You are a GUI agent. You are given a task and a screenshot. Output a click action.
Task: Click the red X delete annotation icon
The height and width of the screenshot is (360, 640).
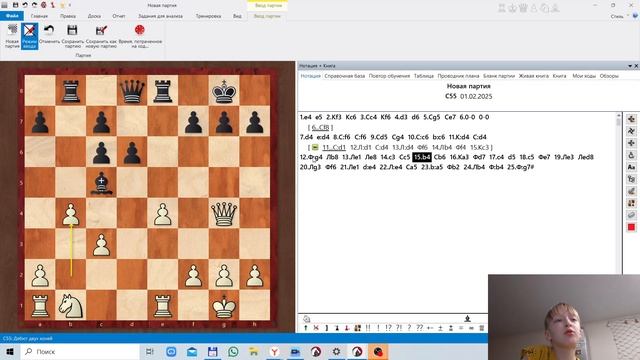point(316,328)
